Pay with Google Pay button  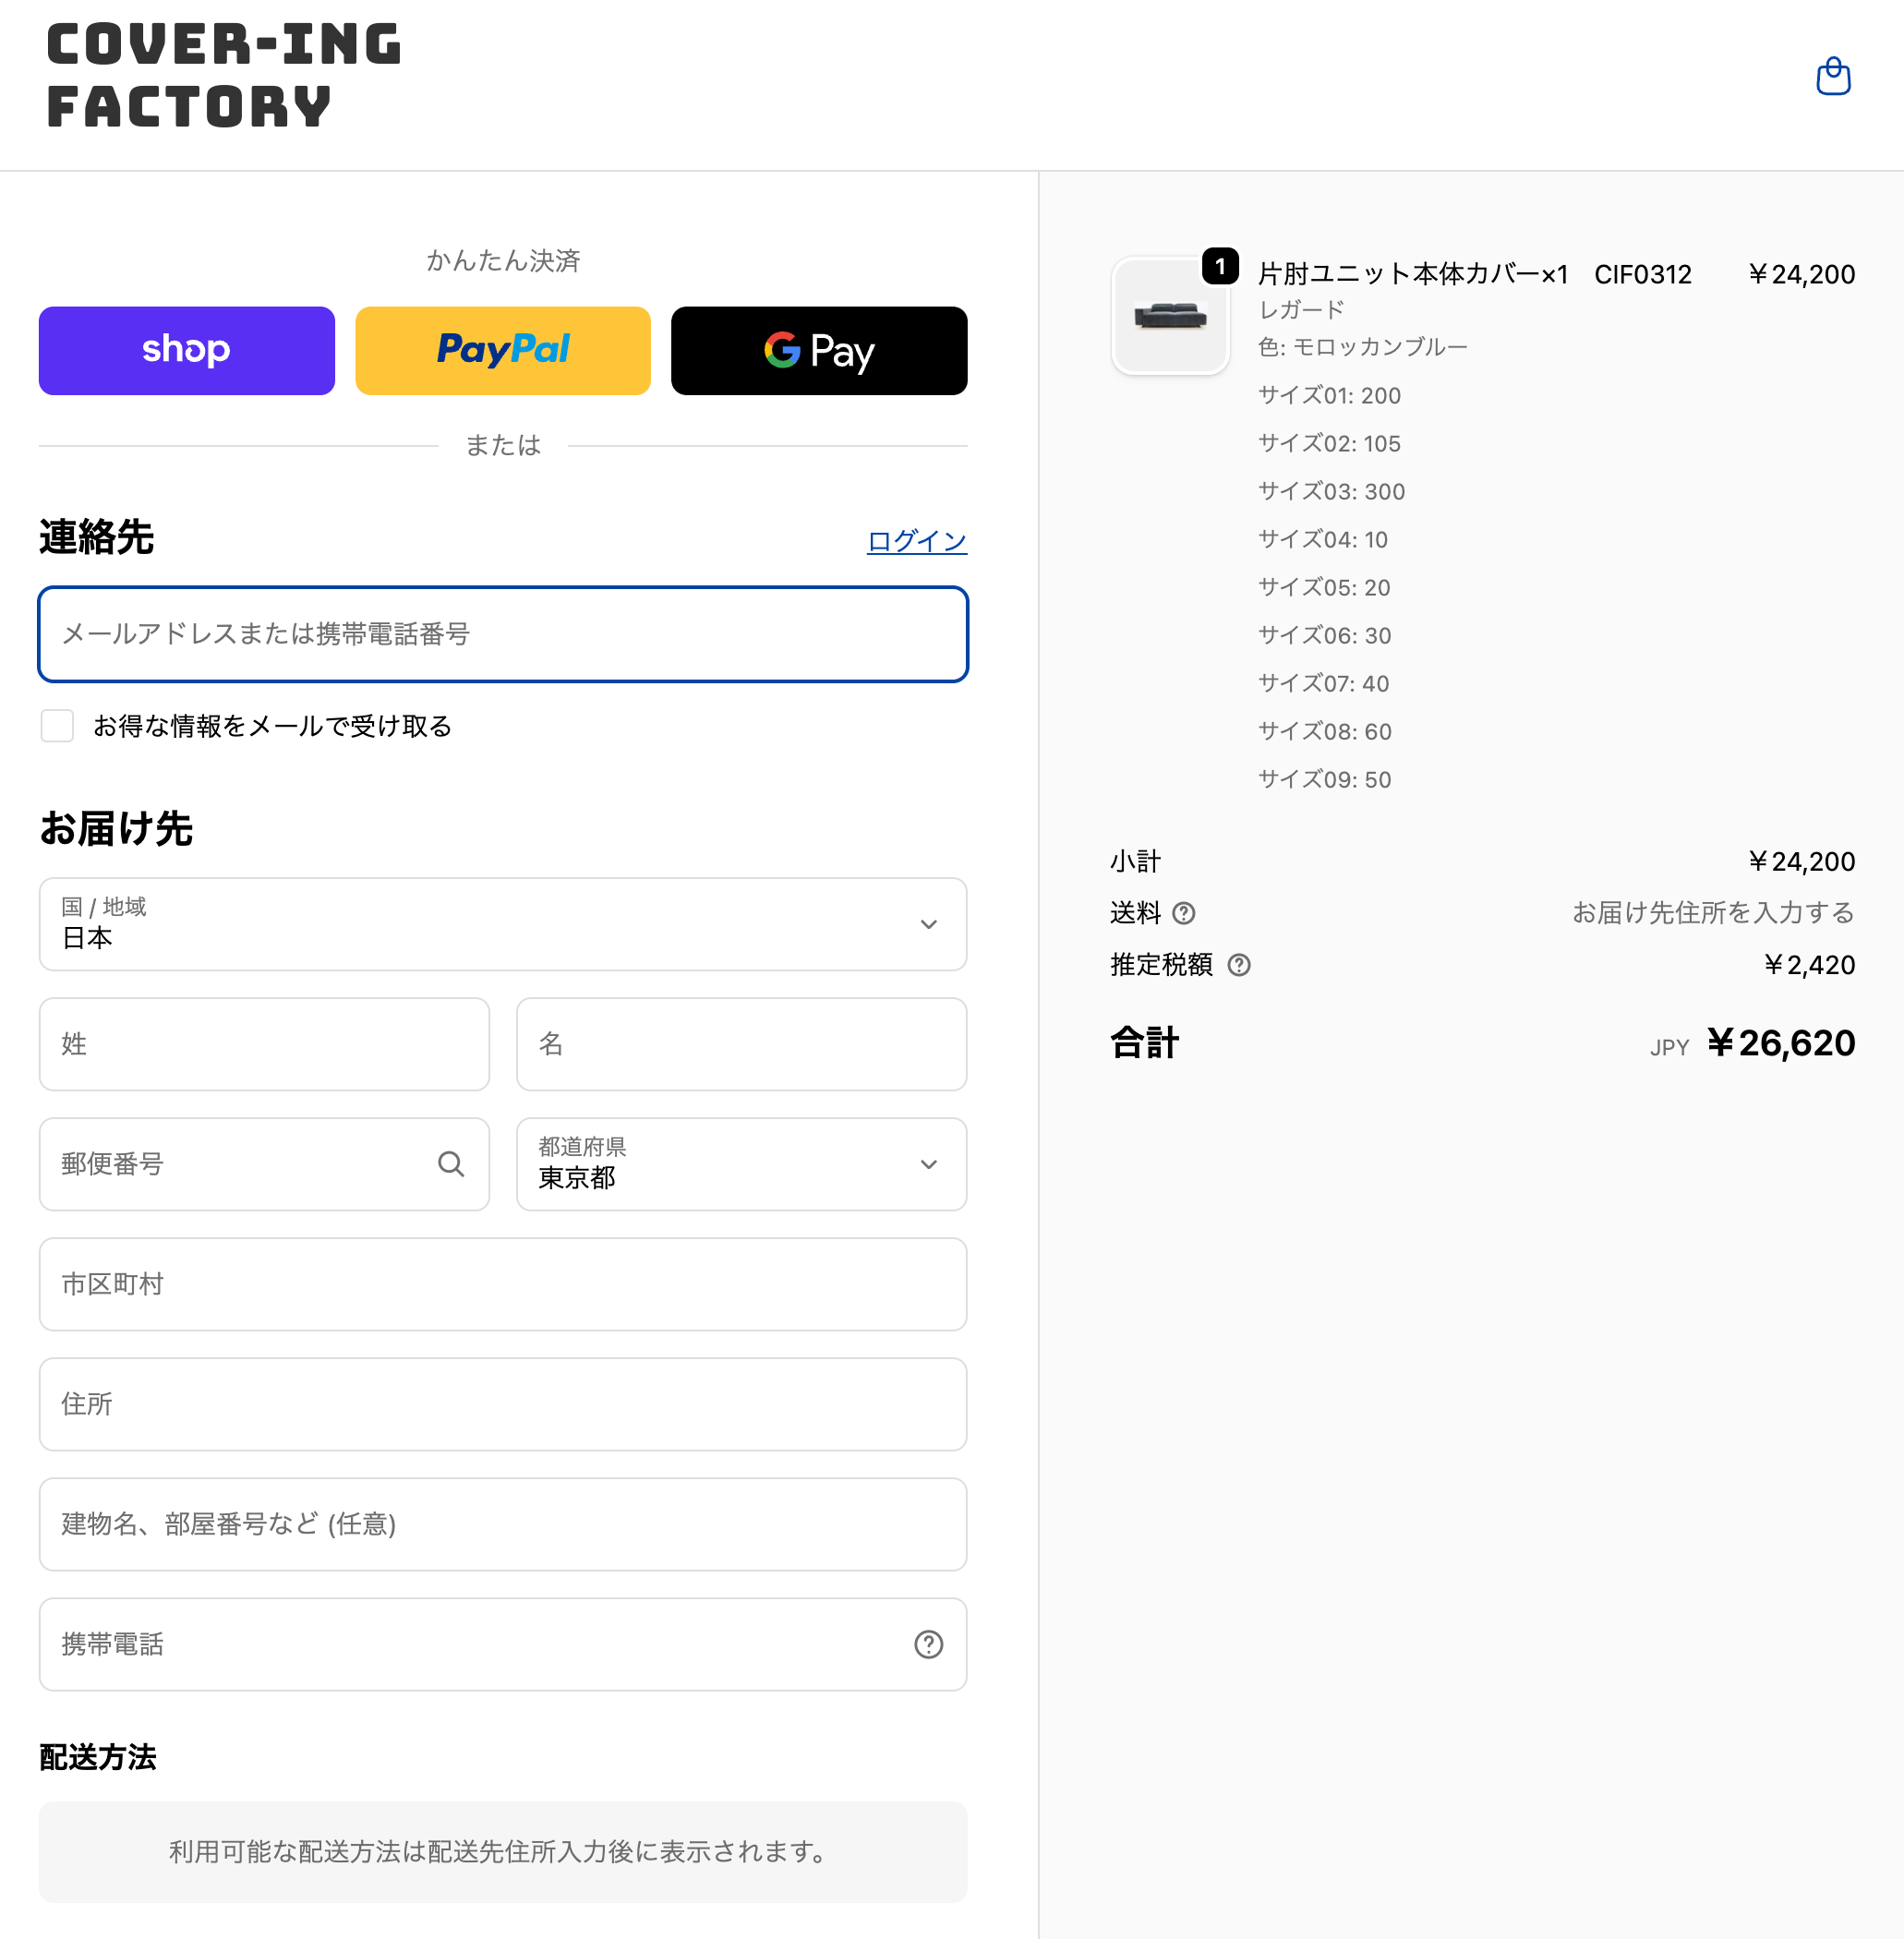click(819, 351)
